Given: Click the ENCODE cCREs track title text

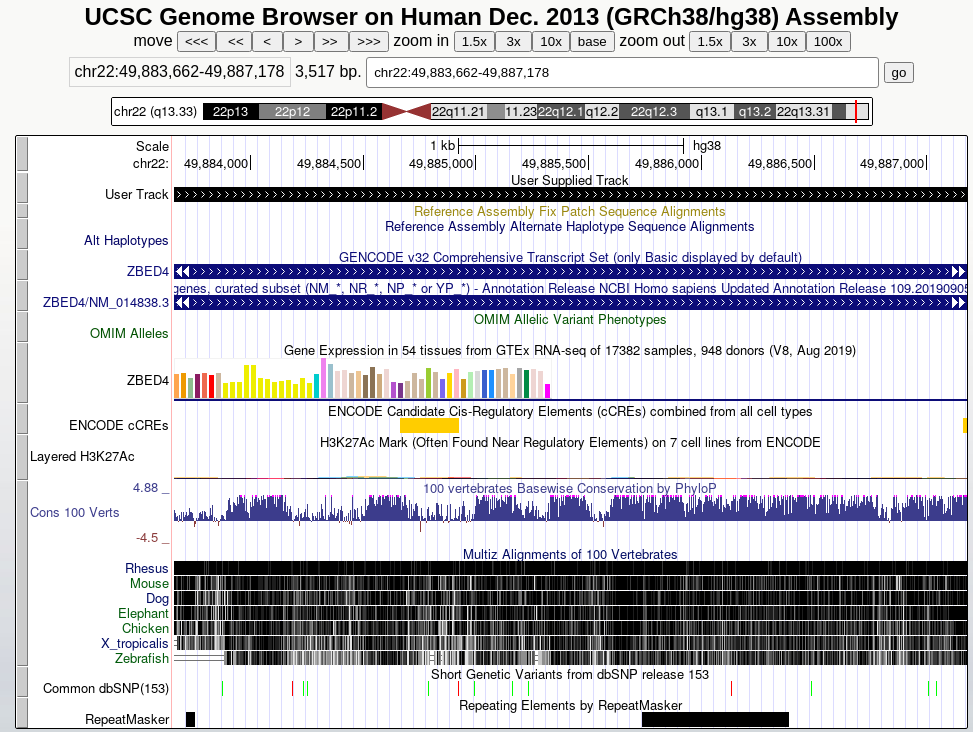Looking at the screenshot, I should [x=570, y=411].
